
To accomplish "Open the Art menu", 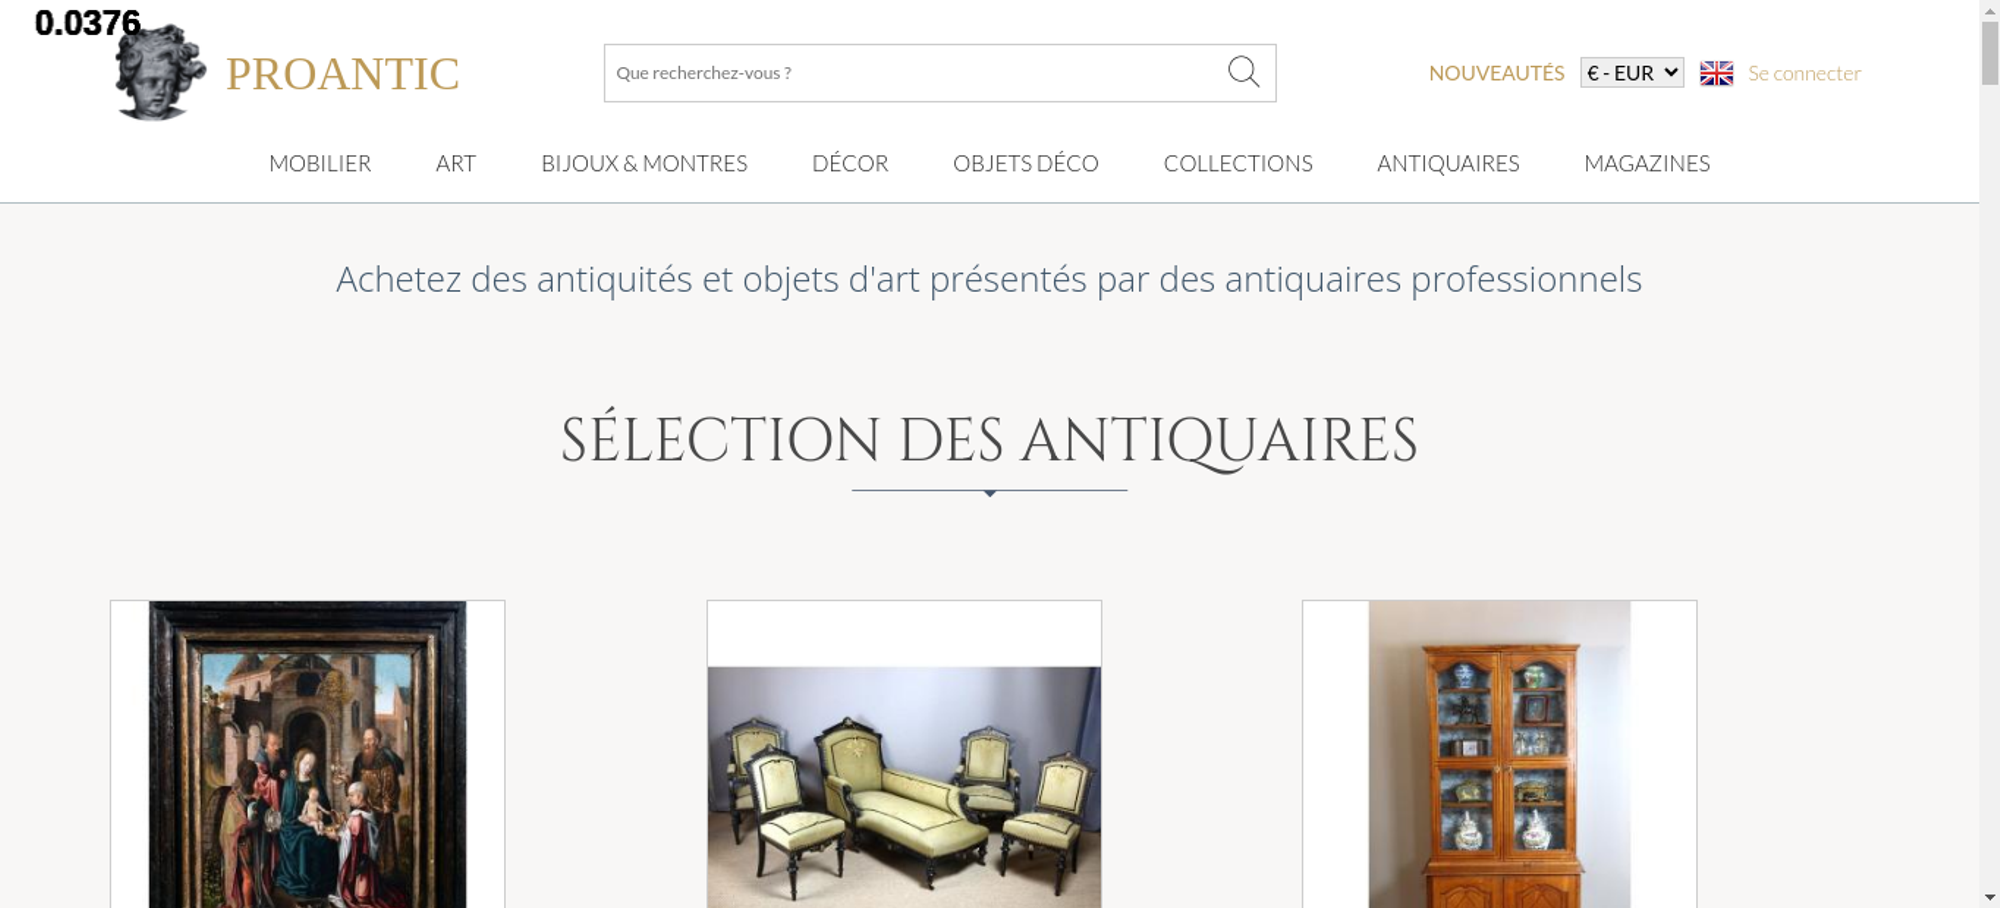I will click(456, 163).
